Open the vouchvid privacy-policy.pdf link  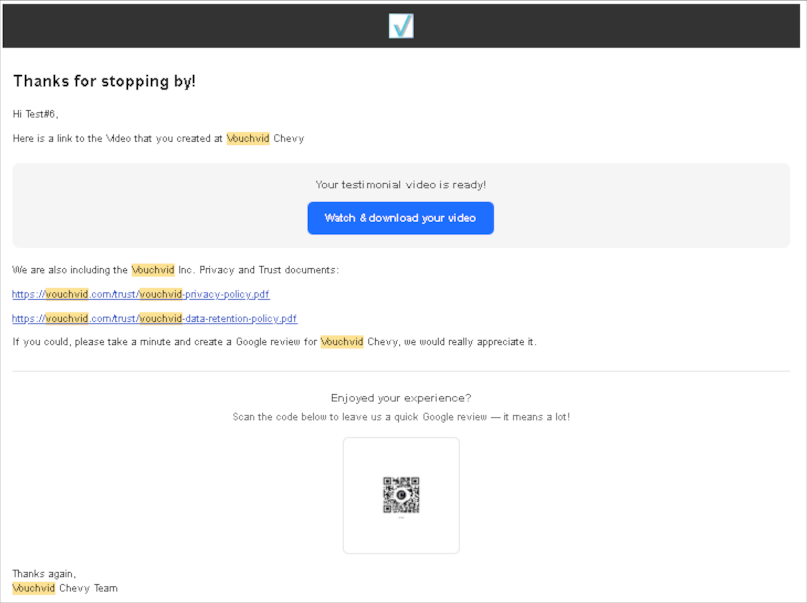[x=141, y=294]
